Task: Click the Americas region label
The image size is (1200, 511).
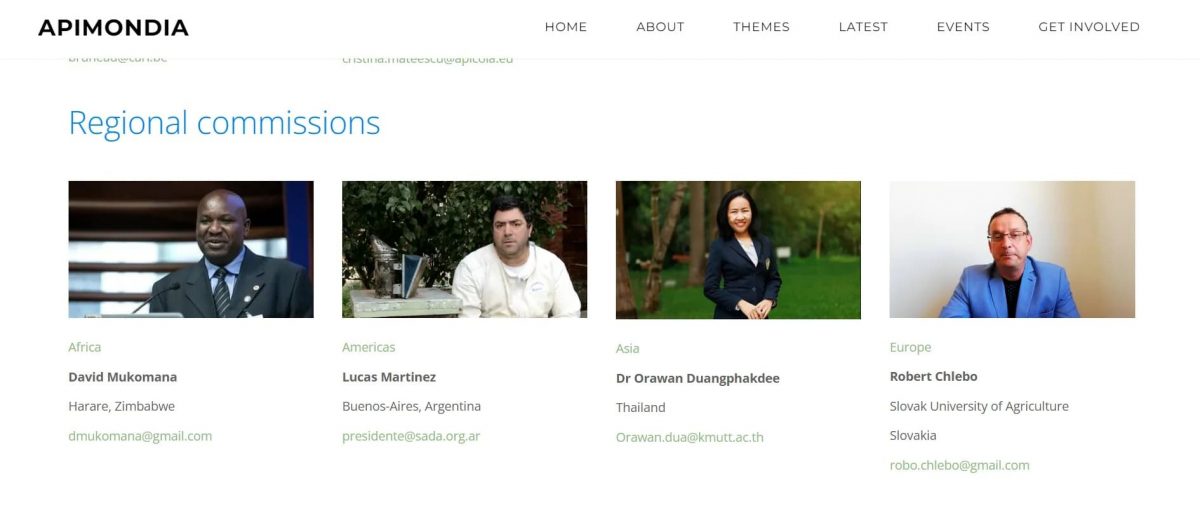Action: [369, 347]
